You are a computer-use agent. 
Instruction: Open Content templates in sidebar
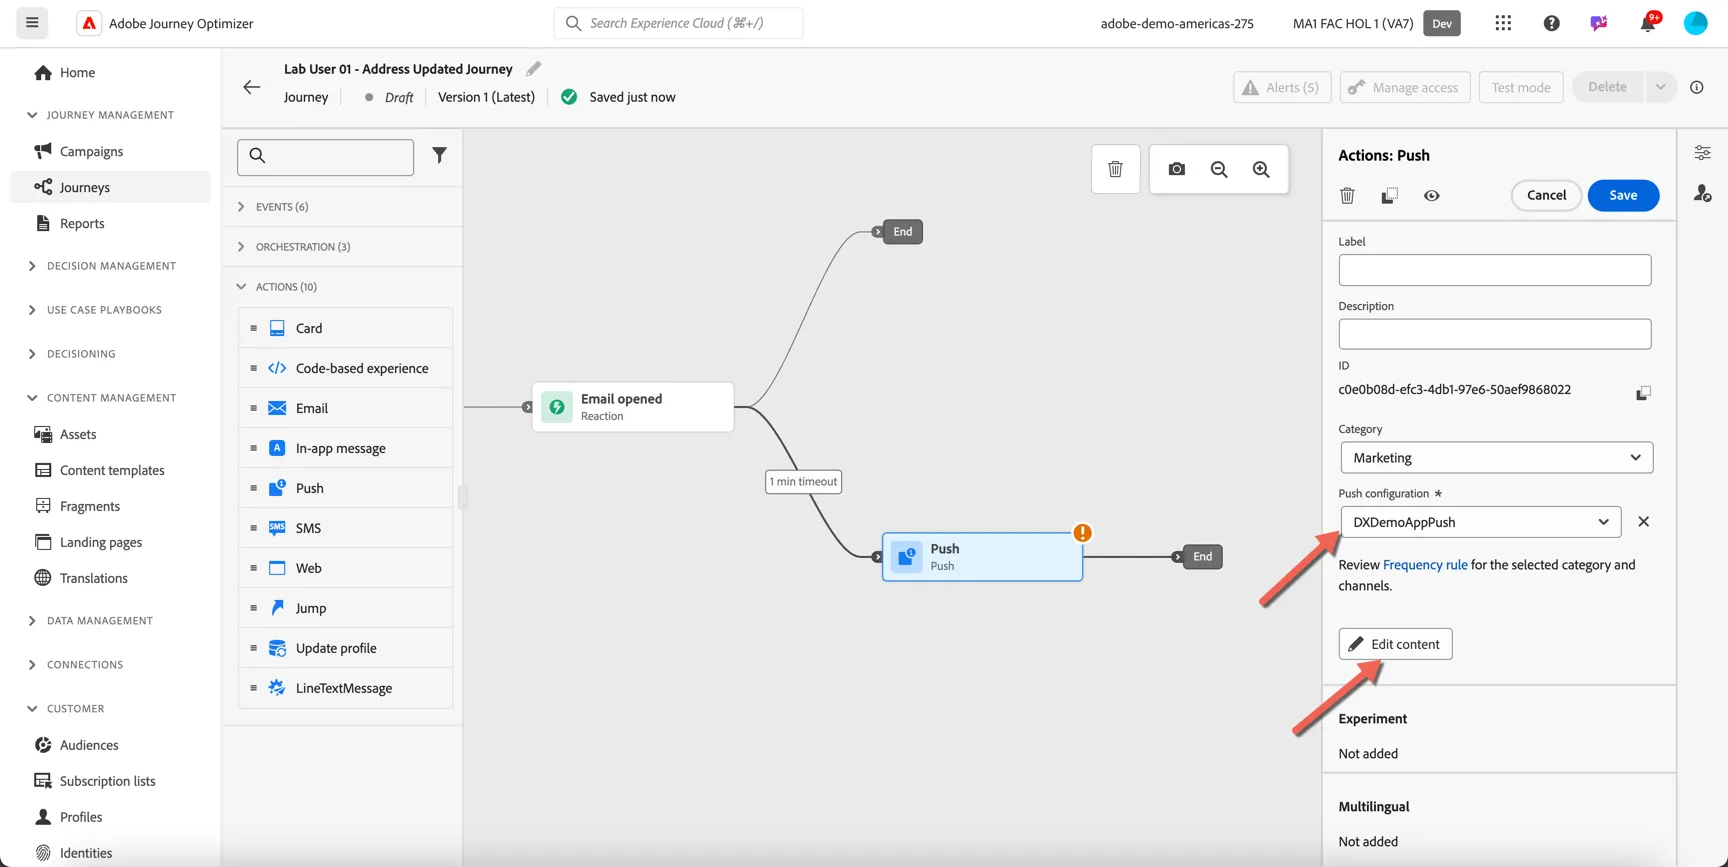tap(112, 470)
